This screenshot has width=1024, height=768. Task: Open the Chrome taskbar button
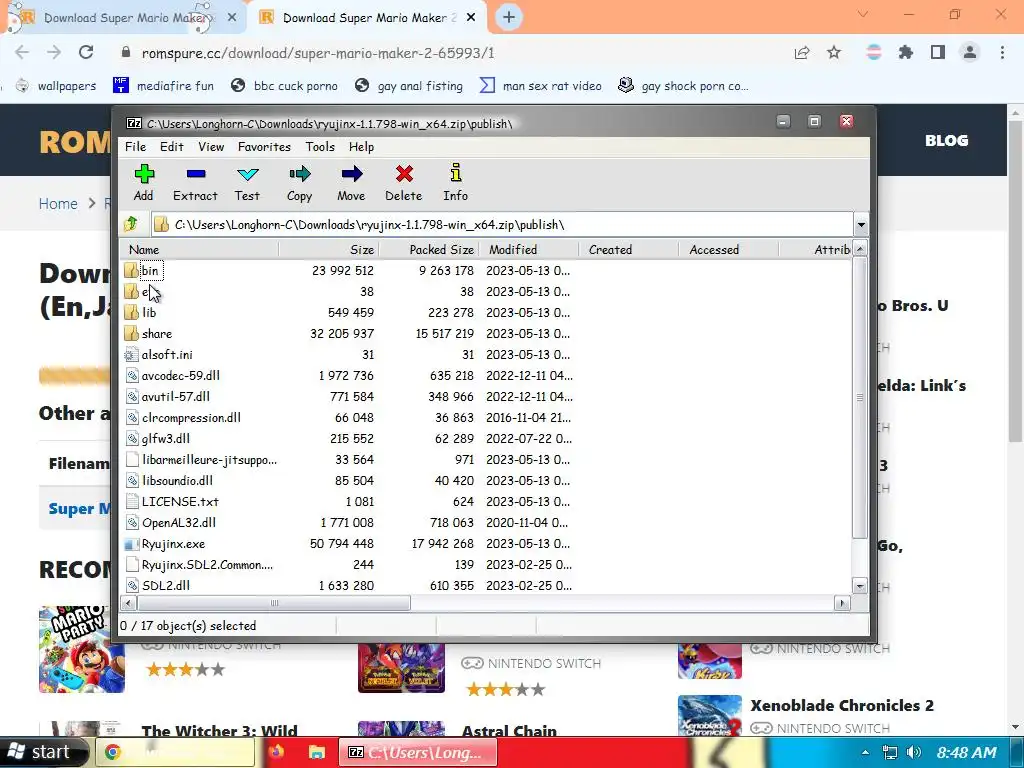pos(175,752)
